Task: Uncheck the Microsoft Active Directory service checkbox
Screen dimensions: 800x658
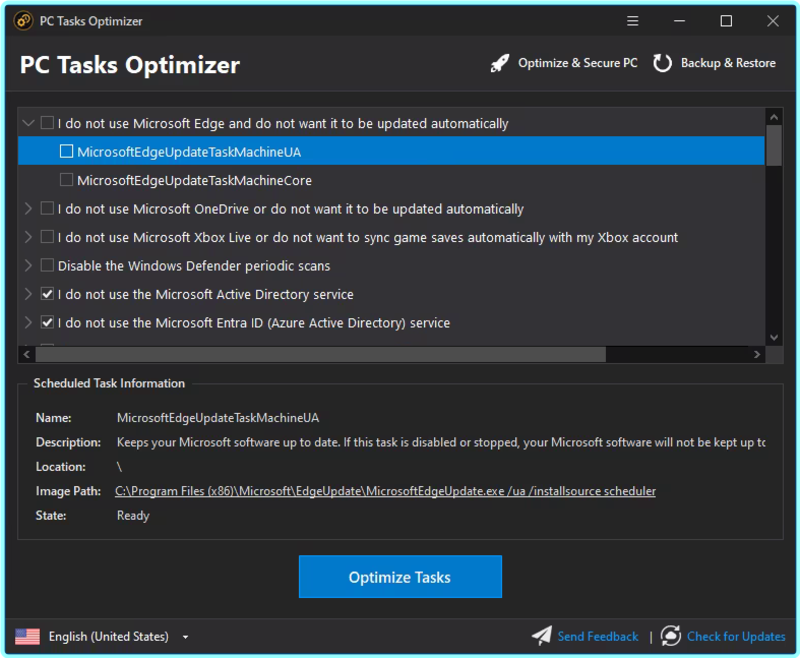Action: pyautogui.click(x=47, y=294)
